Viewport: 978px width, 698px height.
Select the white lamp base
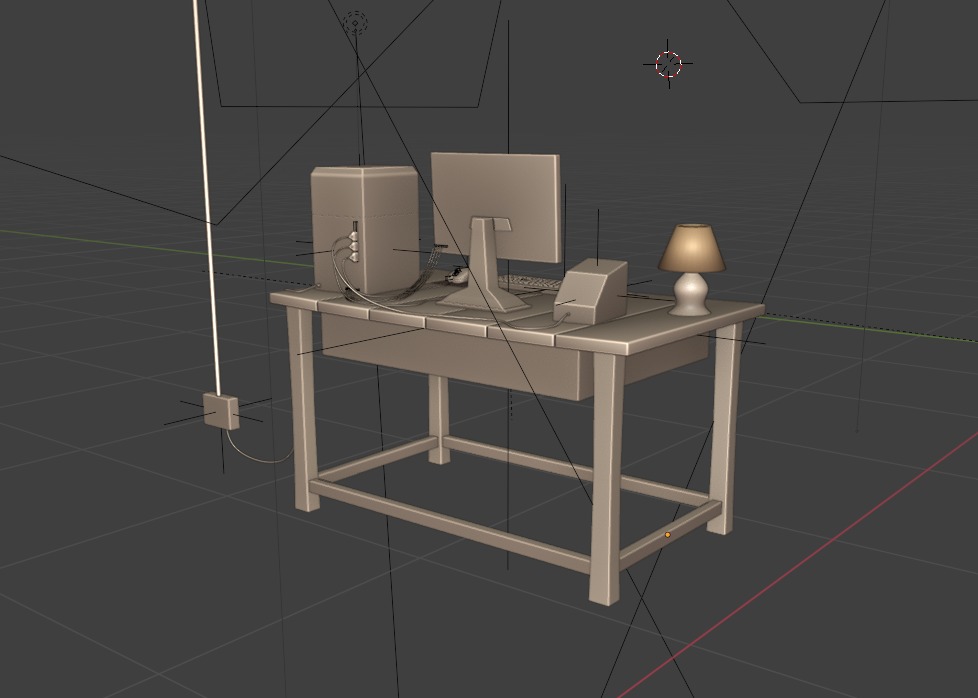pos(691,294)
